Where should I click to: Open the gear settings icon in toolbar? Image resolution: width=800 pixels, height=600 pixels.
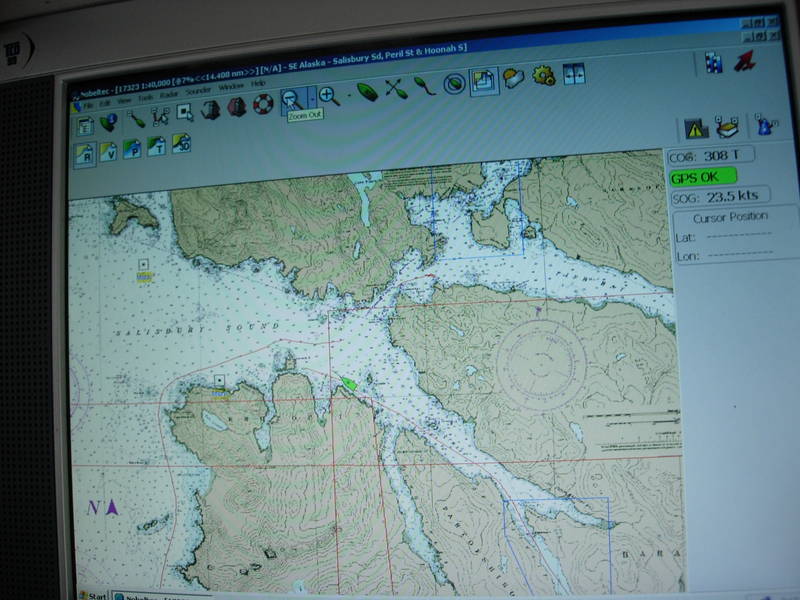pyautogui.click(x=543, y=76)
